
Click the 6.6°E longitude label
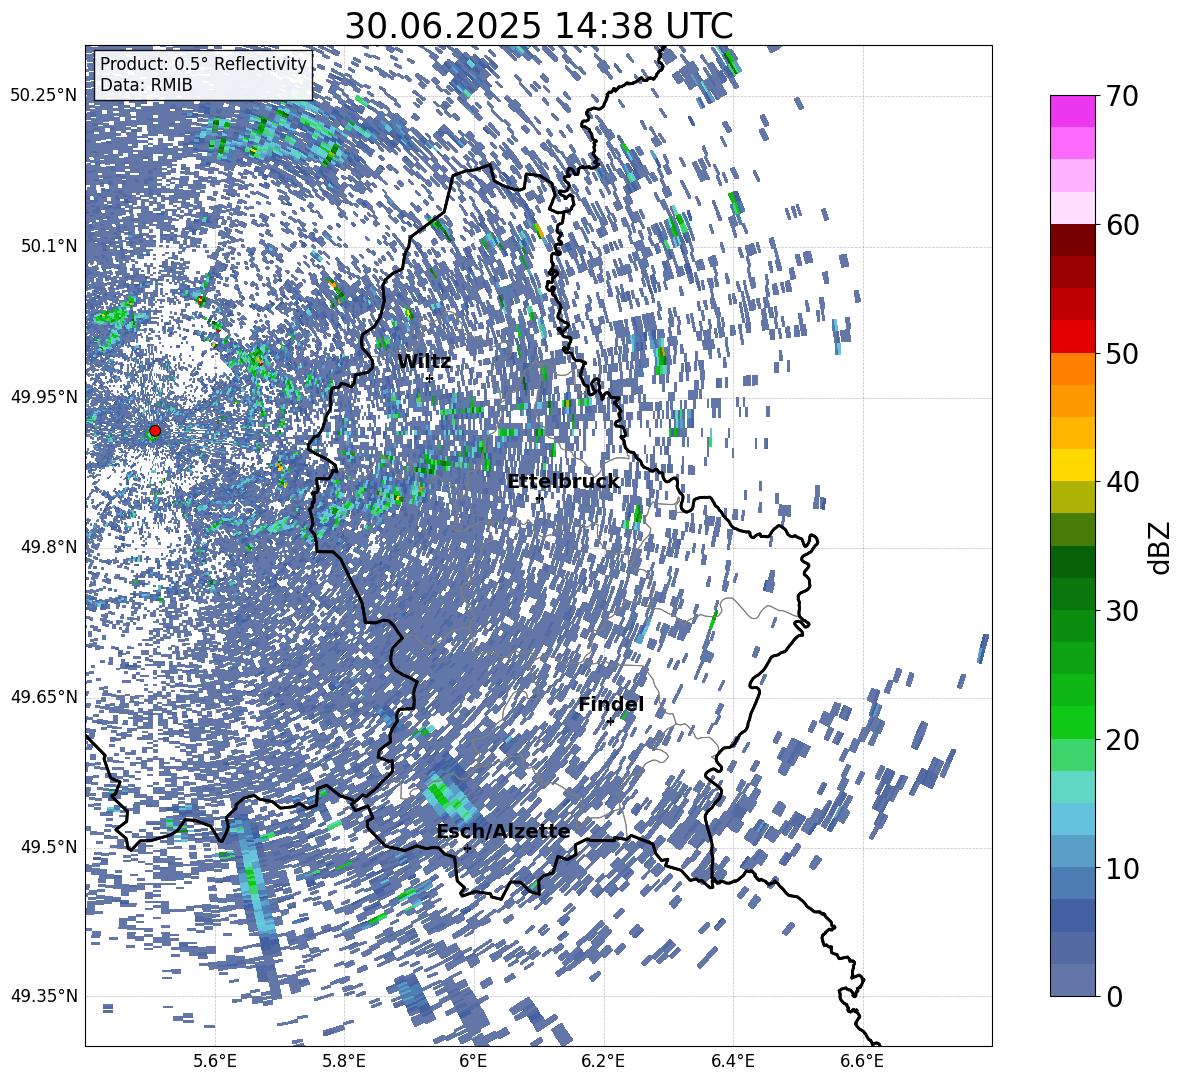click(862, 1061)
